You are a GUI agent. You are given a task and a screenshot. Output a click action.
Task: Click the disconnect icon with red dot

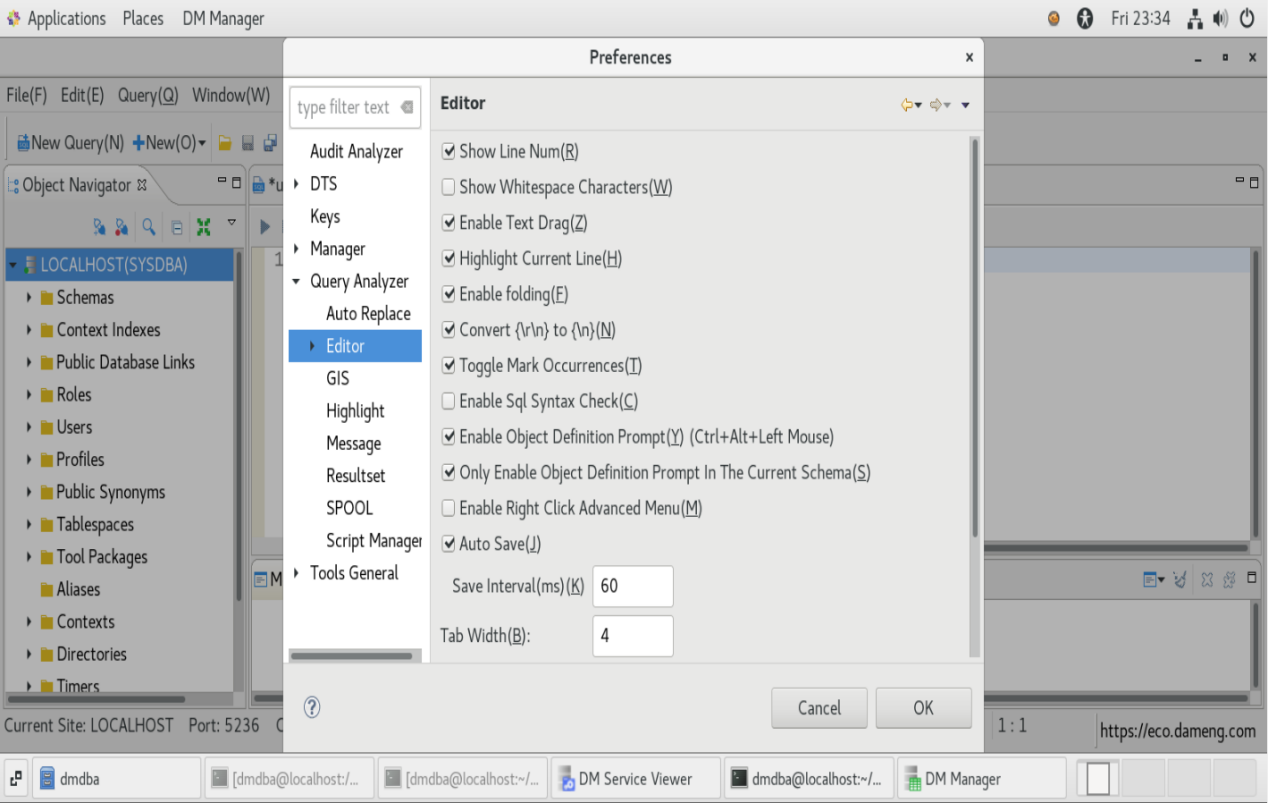122,227
